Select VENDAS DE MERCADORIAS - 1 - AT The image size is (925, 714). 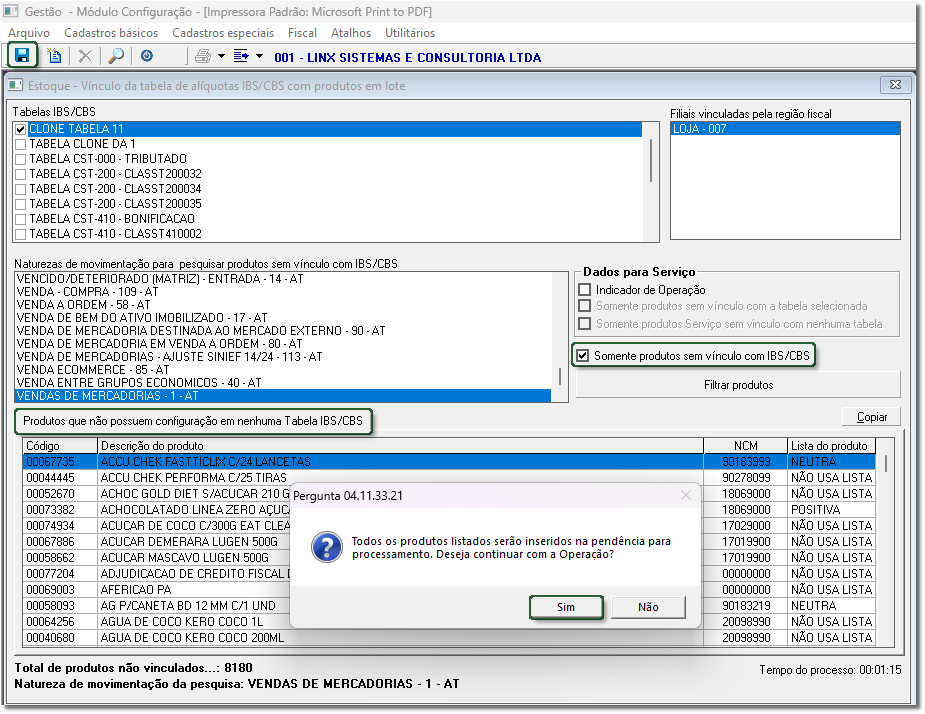tap(283, 395)
